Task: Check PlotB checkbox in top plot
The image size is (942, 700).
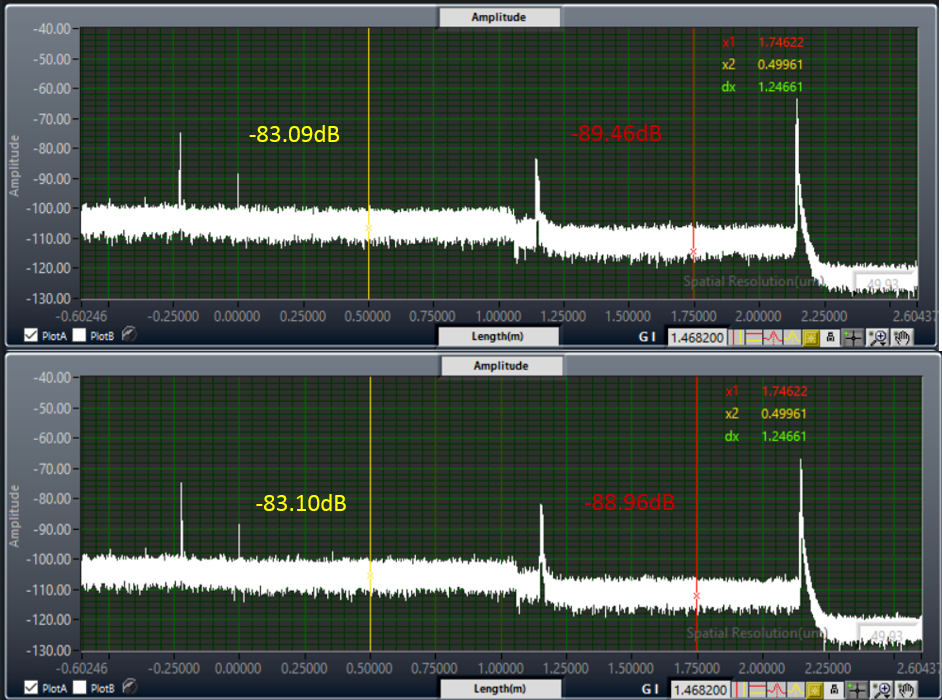Action: [x=79, y=335]
